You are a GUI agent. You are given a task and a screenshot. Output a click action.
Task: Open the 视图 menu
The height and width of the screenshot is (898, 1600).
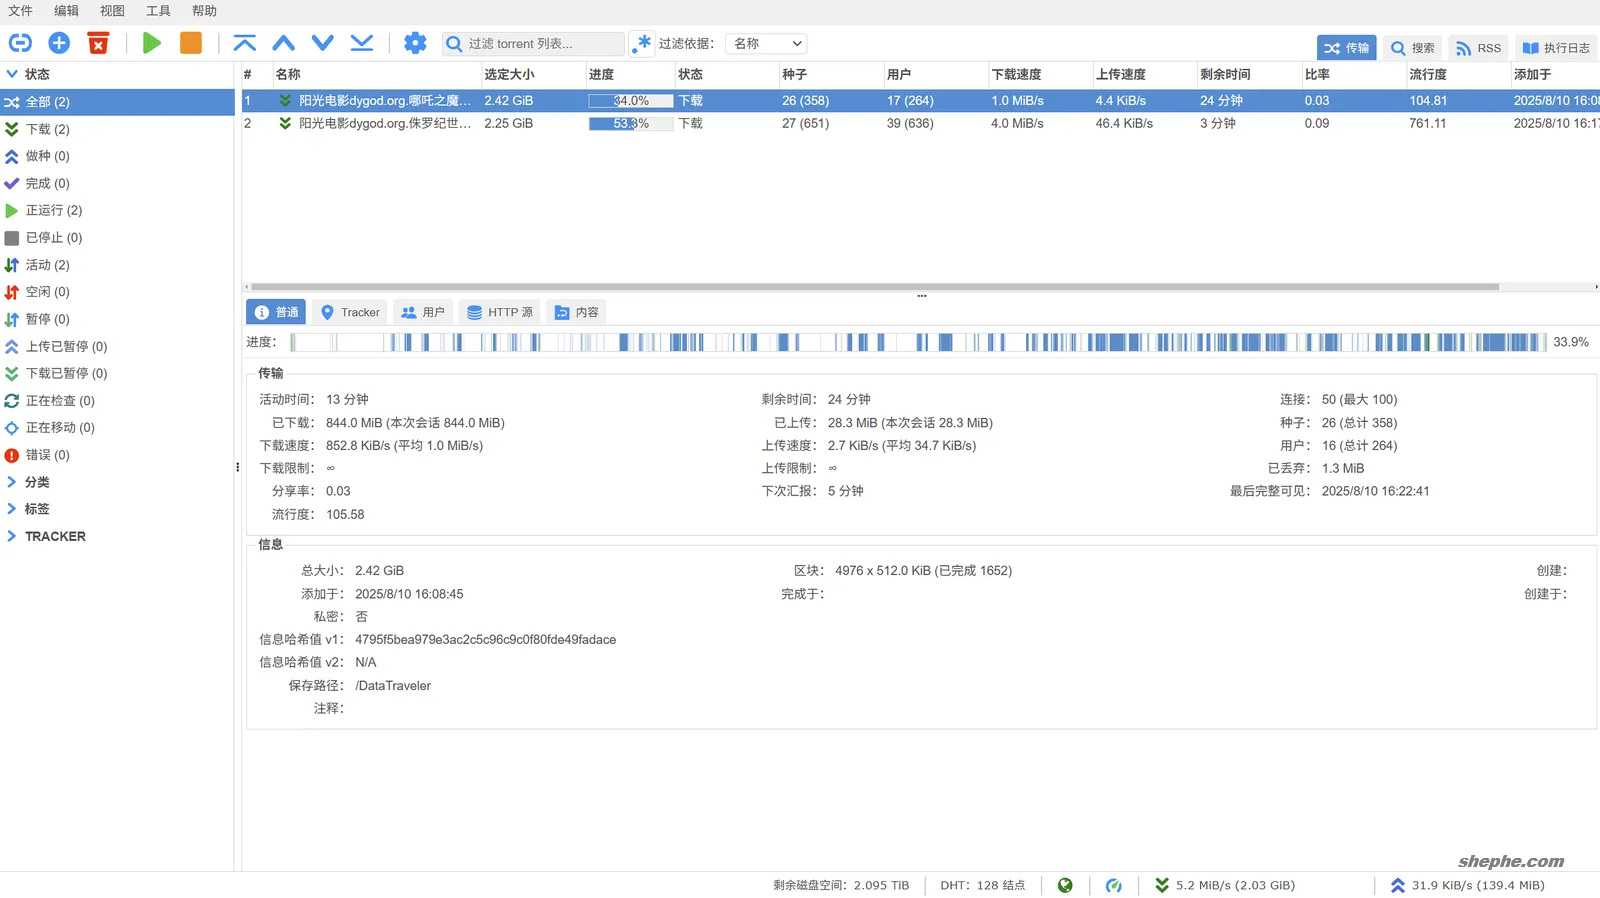(112, 11)
